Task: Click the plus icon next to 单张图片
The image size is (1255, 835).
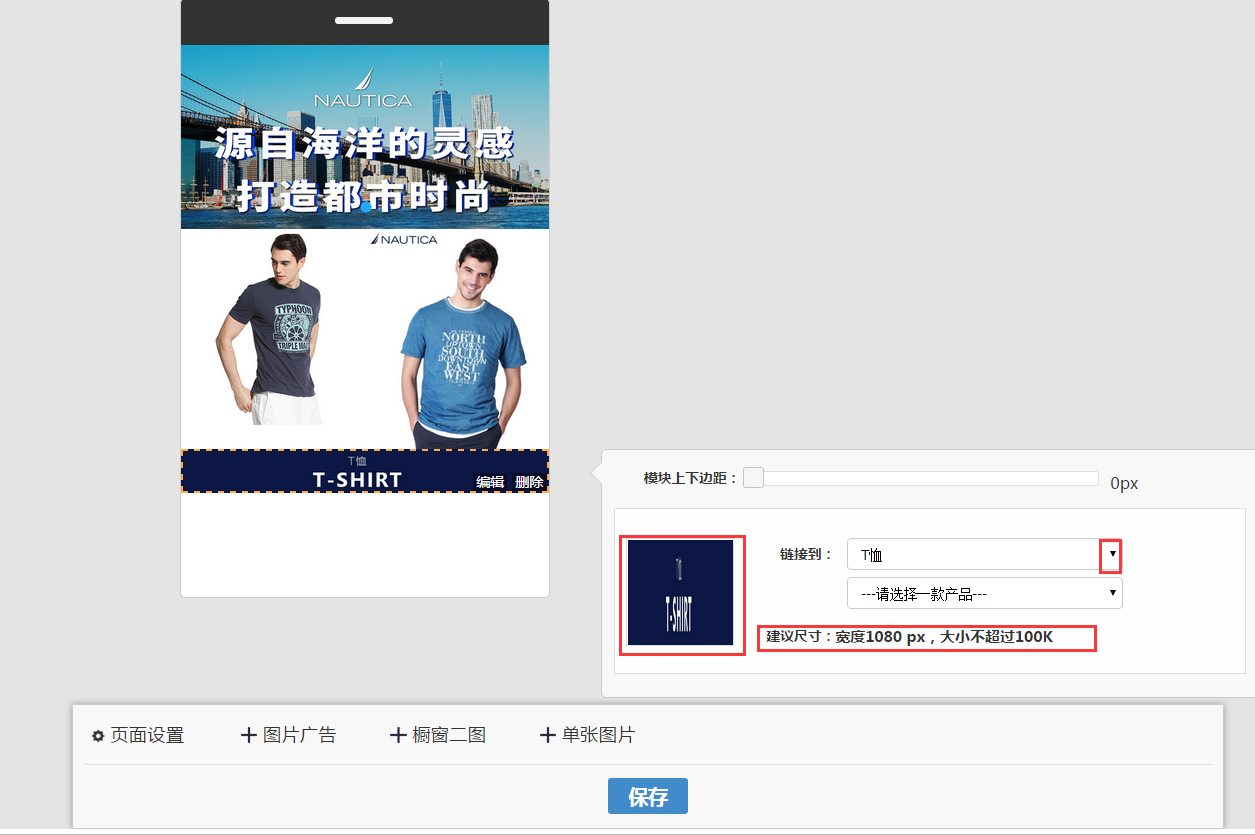Action: (547, 735)
